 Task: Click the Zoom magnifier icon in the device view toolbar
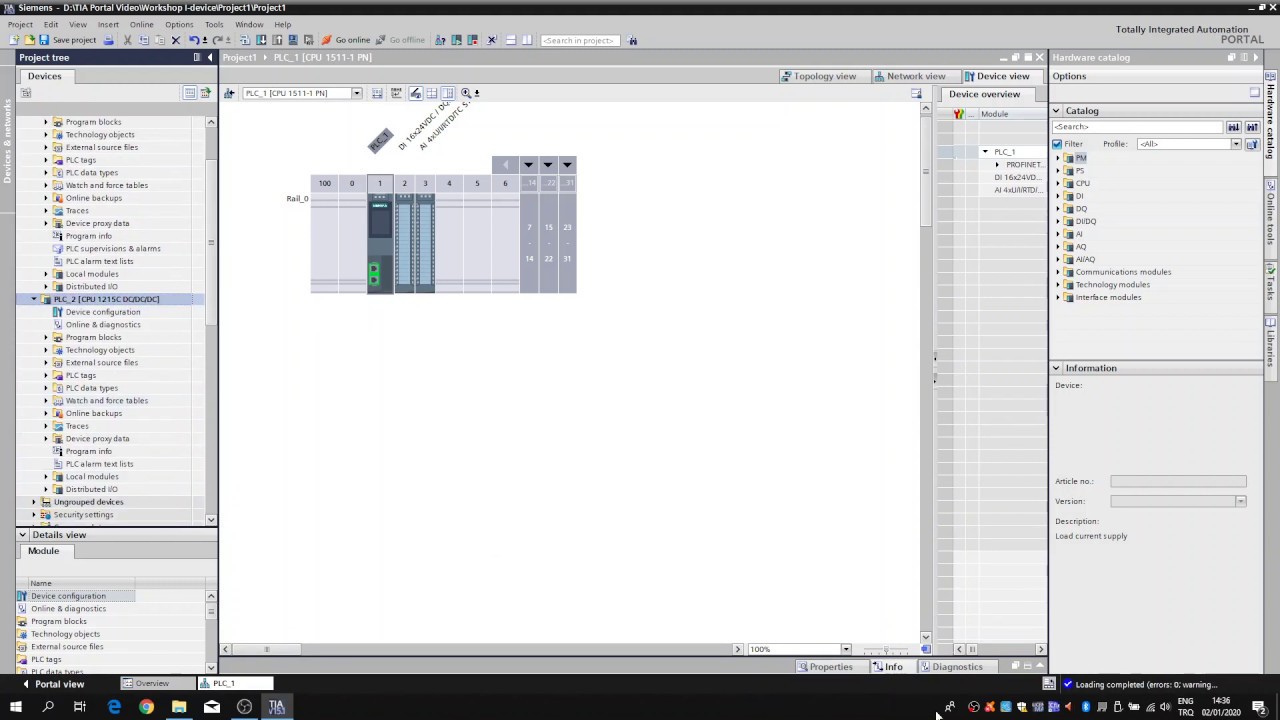coord(466,93)
